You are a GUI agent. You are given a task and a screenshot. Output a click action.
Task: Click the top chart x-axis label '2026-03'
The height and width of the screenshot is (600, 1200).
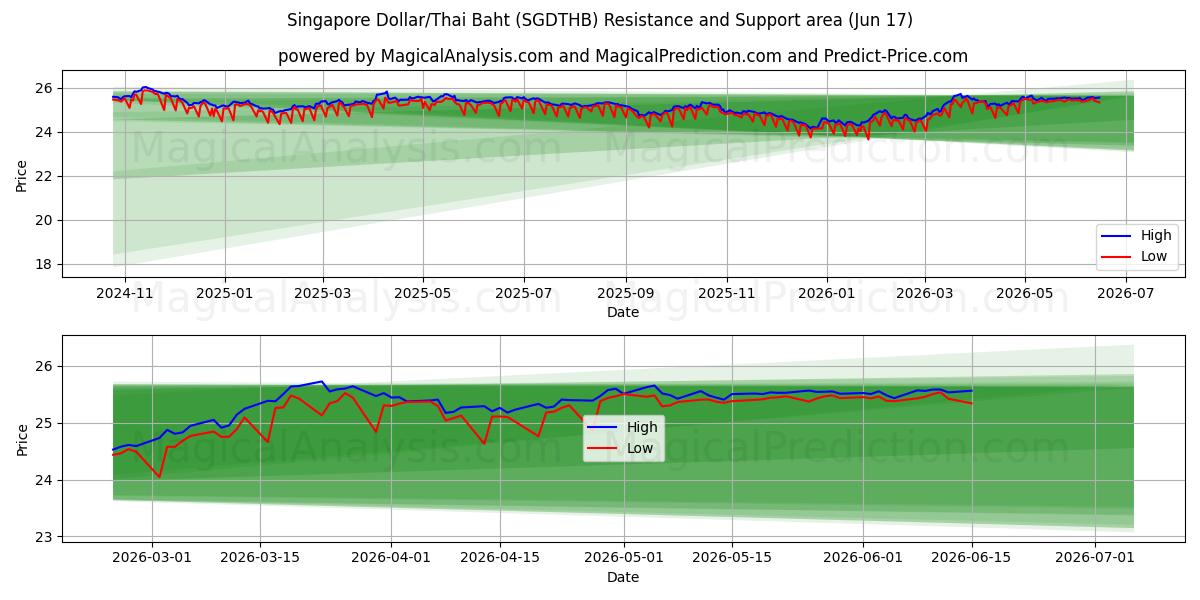(924, 295)
